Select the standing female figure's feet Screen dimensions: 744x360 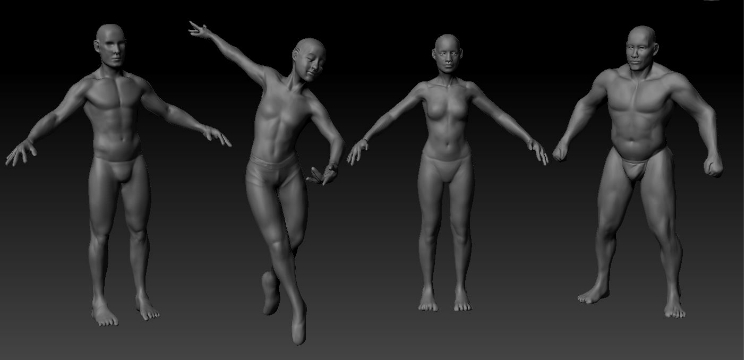[445, 300]
